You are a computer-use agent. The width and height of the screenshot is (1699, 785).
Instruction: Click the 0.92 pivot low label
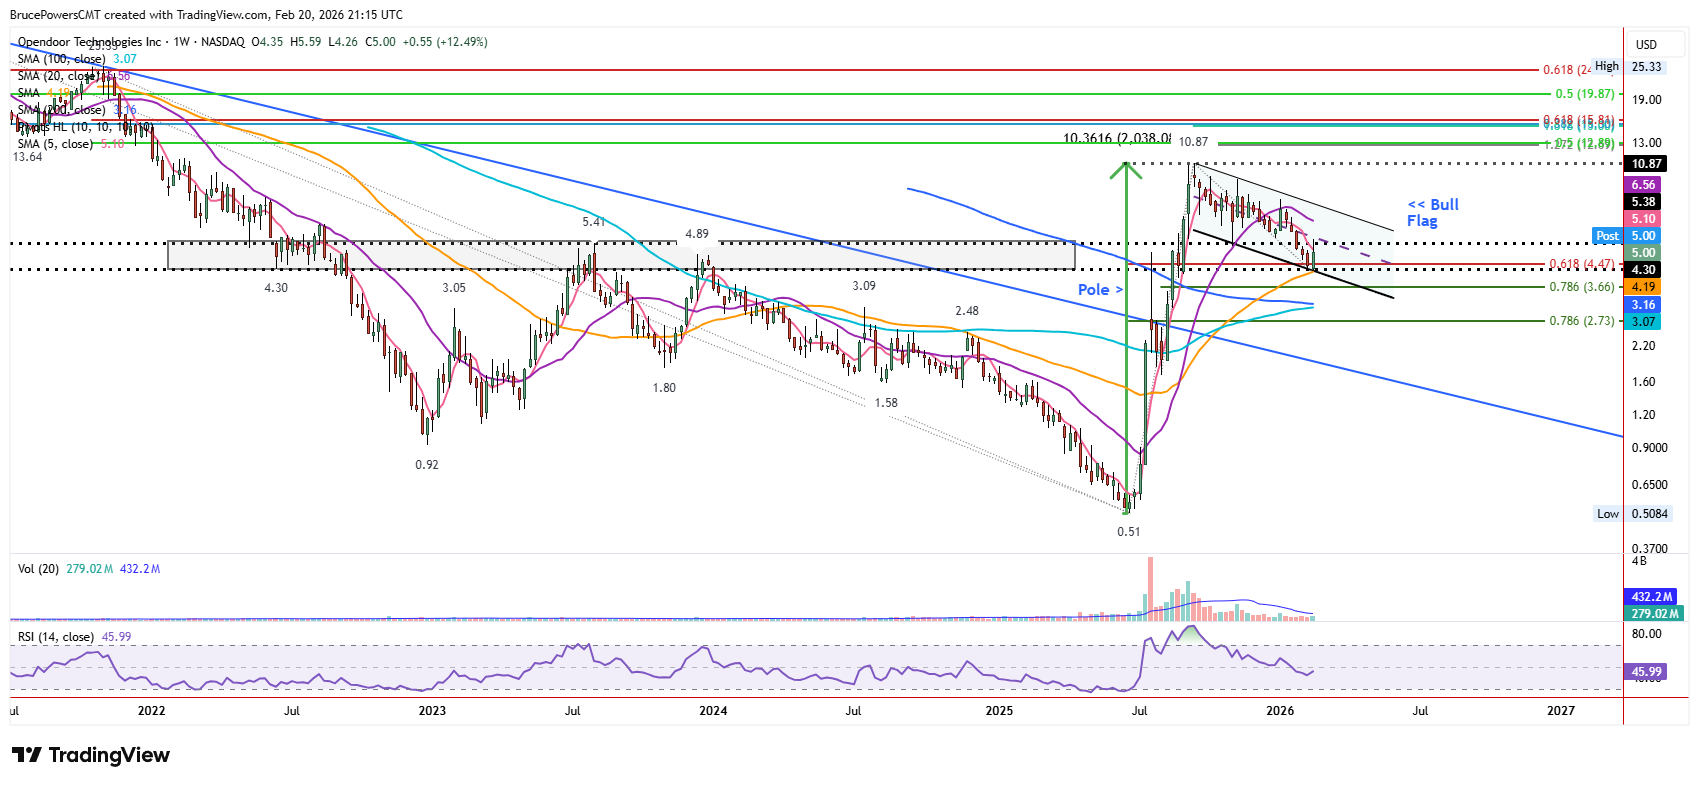click(427, 465)
